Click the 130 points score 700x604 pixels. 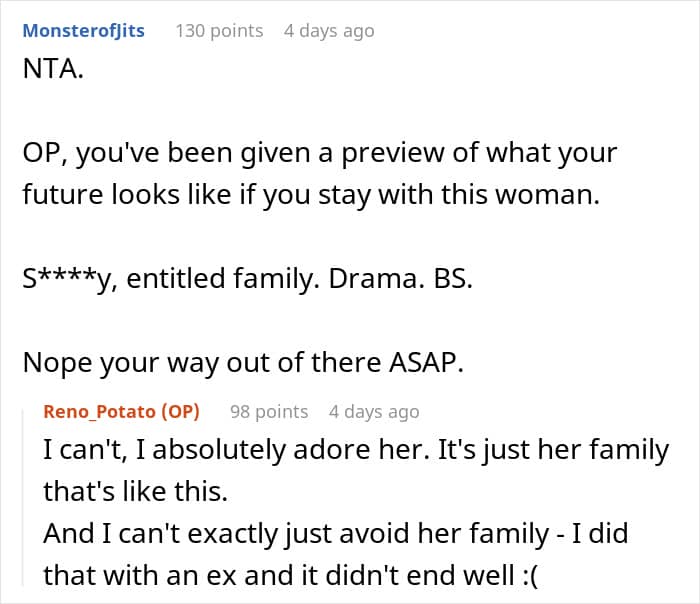pyautogui.click(x=219, y=31)
